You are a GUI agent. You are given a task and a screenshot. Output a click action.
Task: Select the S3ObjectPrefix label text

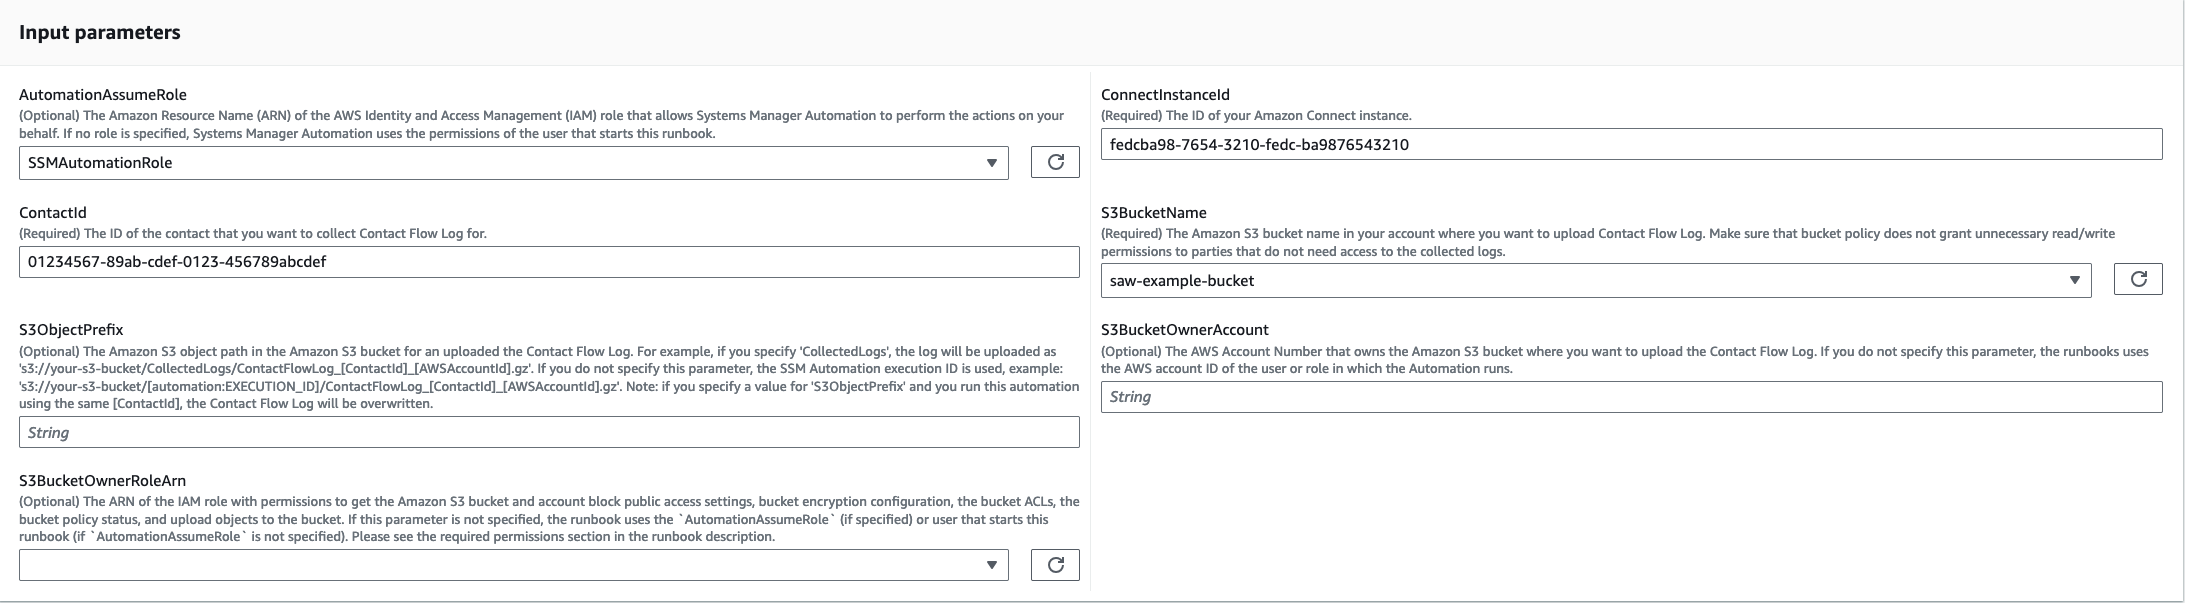tap(71, 329)
